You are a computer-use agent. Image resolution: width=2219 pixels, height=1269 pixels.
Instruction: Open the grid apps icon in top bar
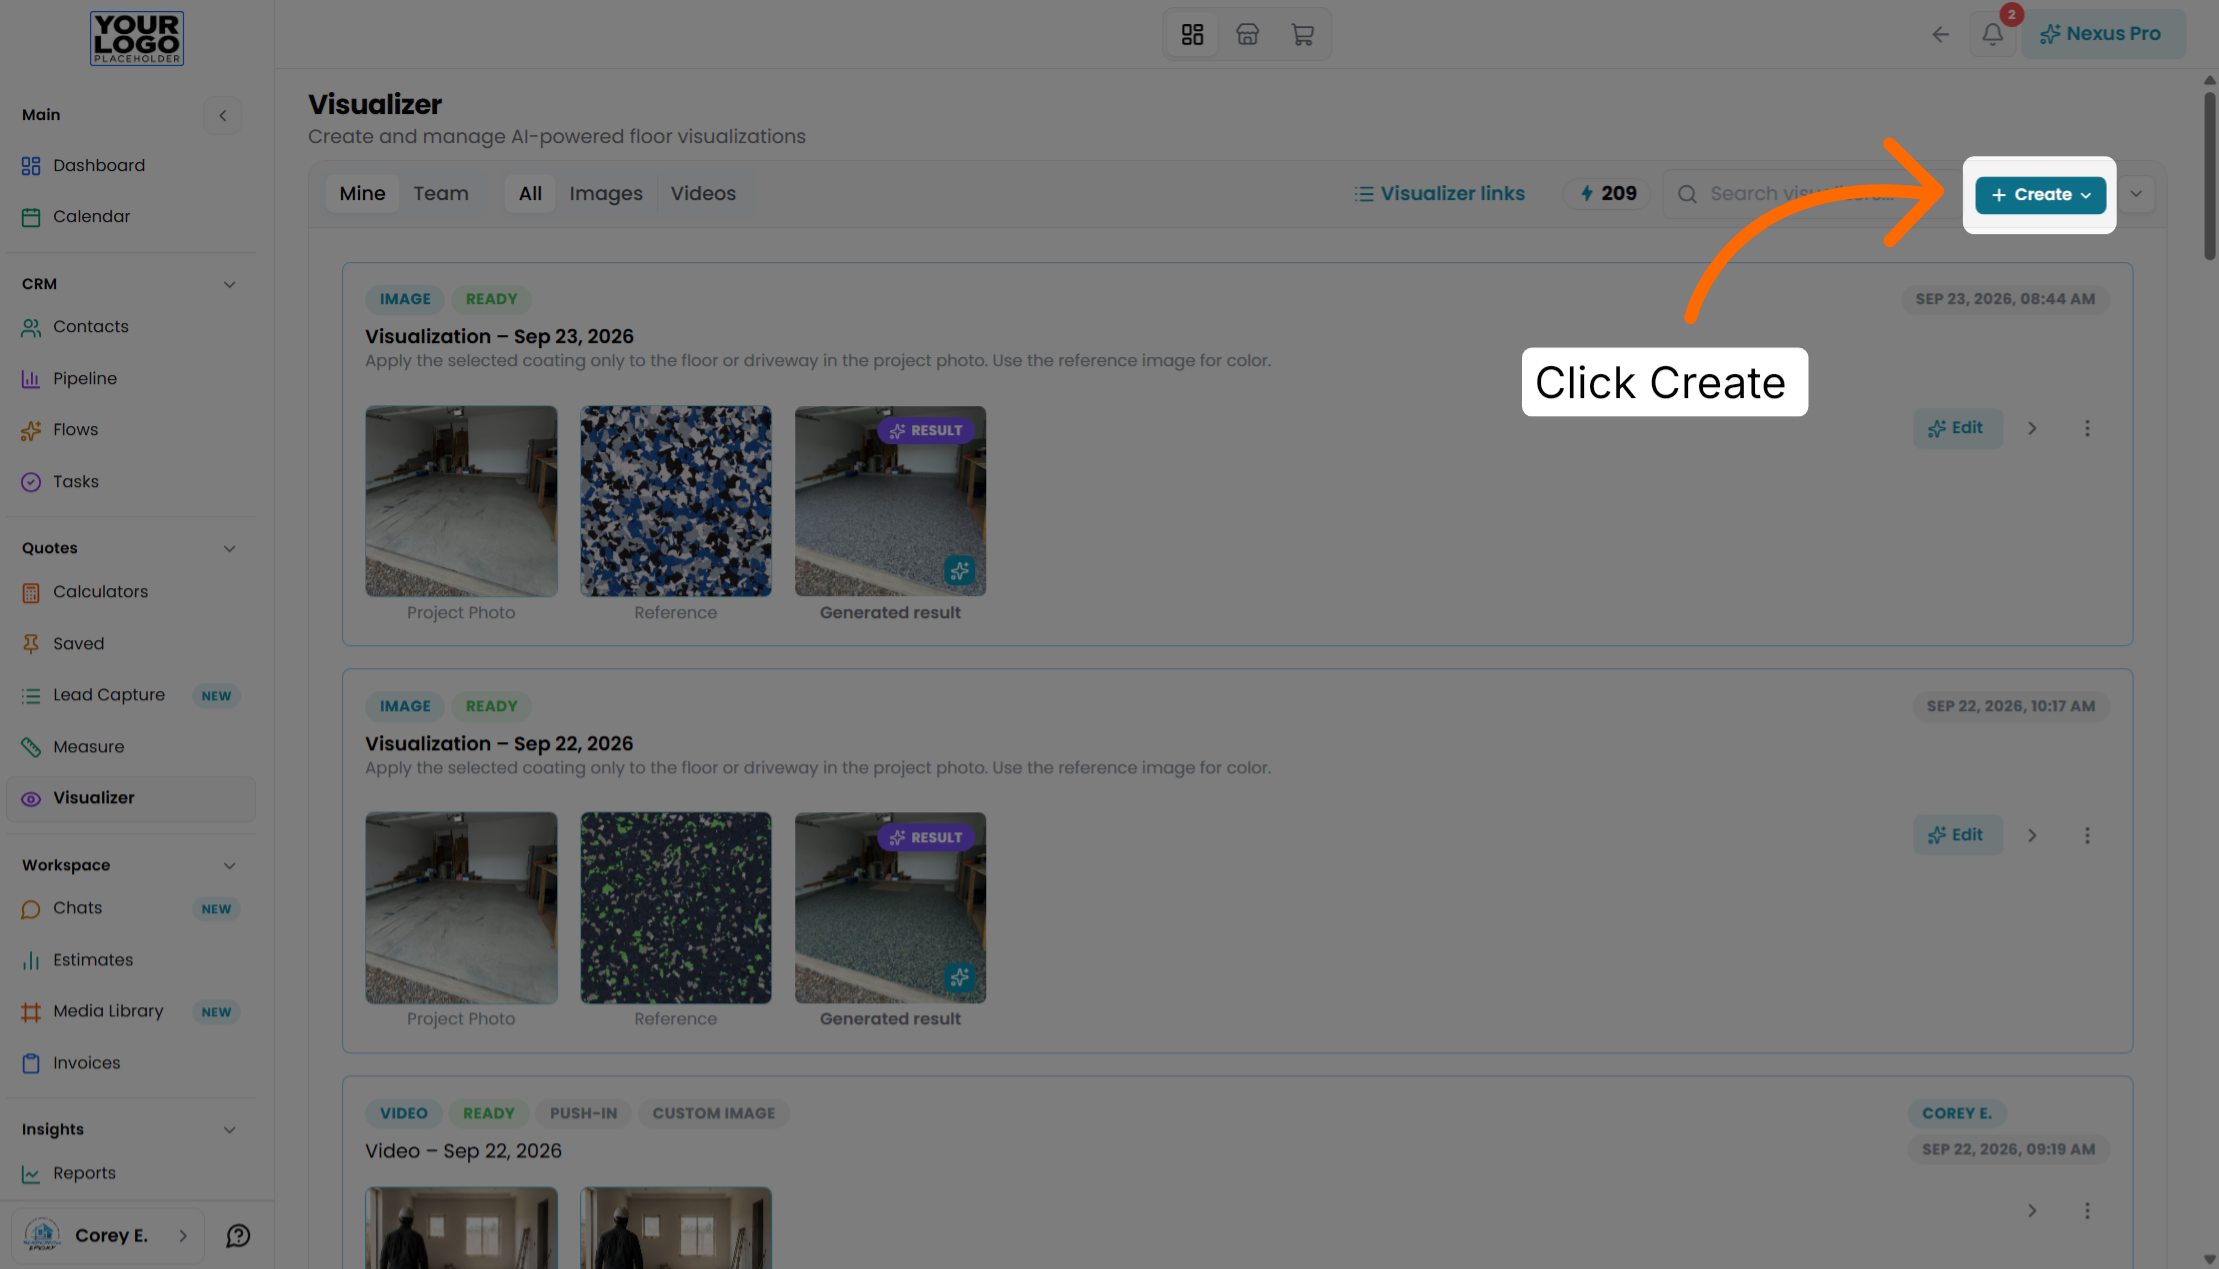click(1192, 34)
